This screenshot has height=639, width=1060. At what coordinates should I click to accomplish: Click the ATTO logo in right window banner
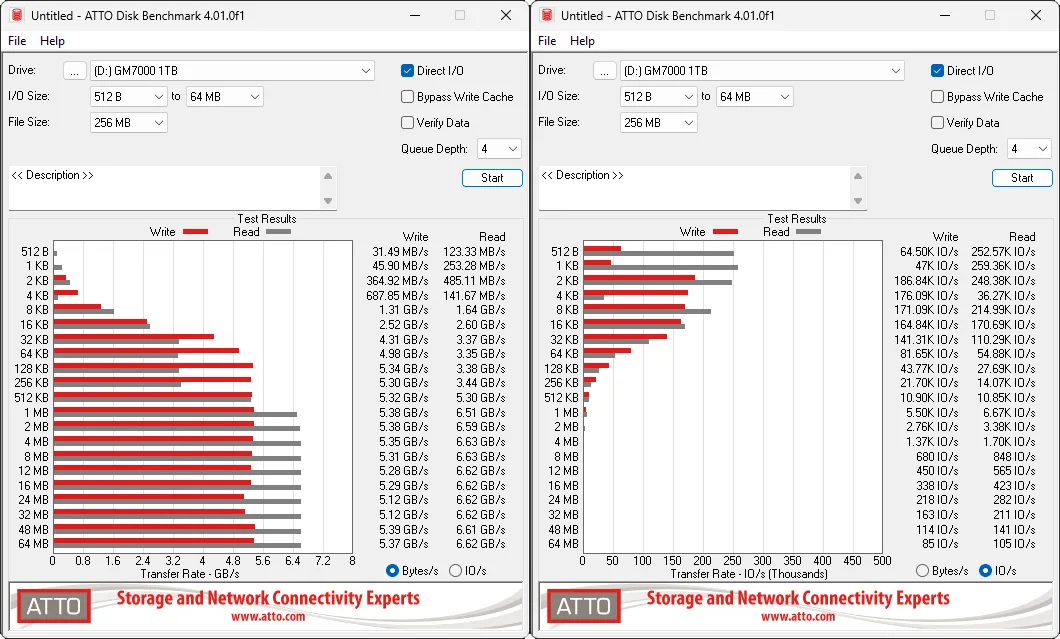coord(583,606)
